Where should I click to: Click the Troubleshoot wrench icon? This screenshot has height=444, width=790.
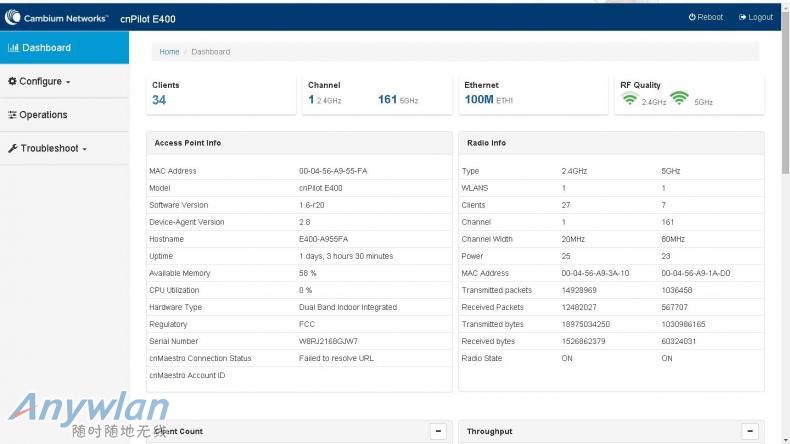[x=12, y=148]
